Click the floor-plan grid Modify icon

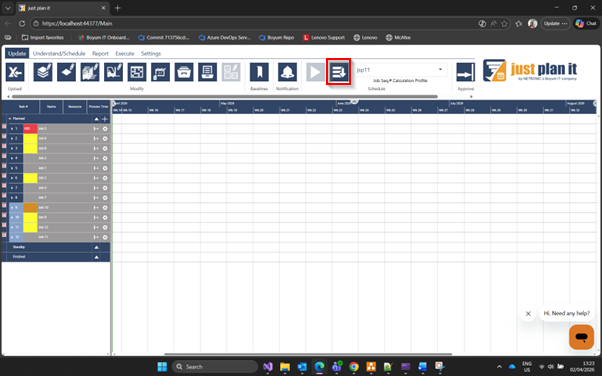(x=137, y=72)
